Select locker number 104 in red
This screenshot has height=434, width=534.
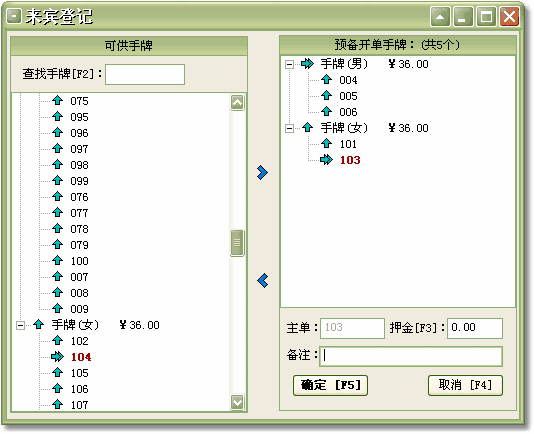tap(81, 357)
